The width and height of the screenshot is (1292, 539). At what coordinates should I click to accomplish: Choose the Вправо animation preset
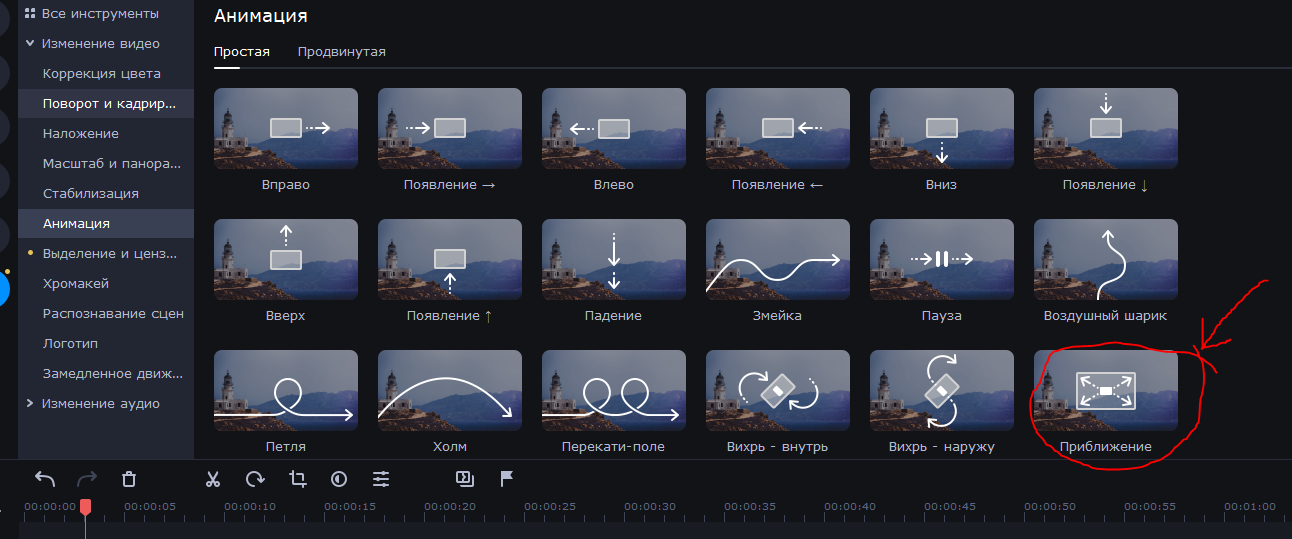(286, 129)
